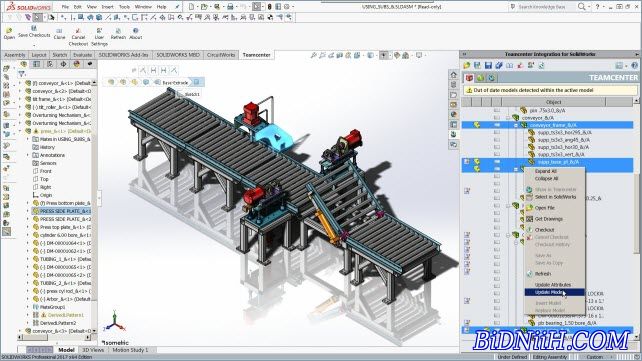Click the help icon in Teamcenter panel toolbar
This screenshot has width=642, height=361.
(x=635, y=65)
